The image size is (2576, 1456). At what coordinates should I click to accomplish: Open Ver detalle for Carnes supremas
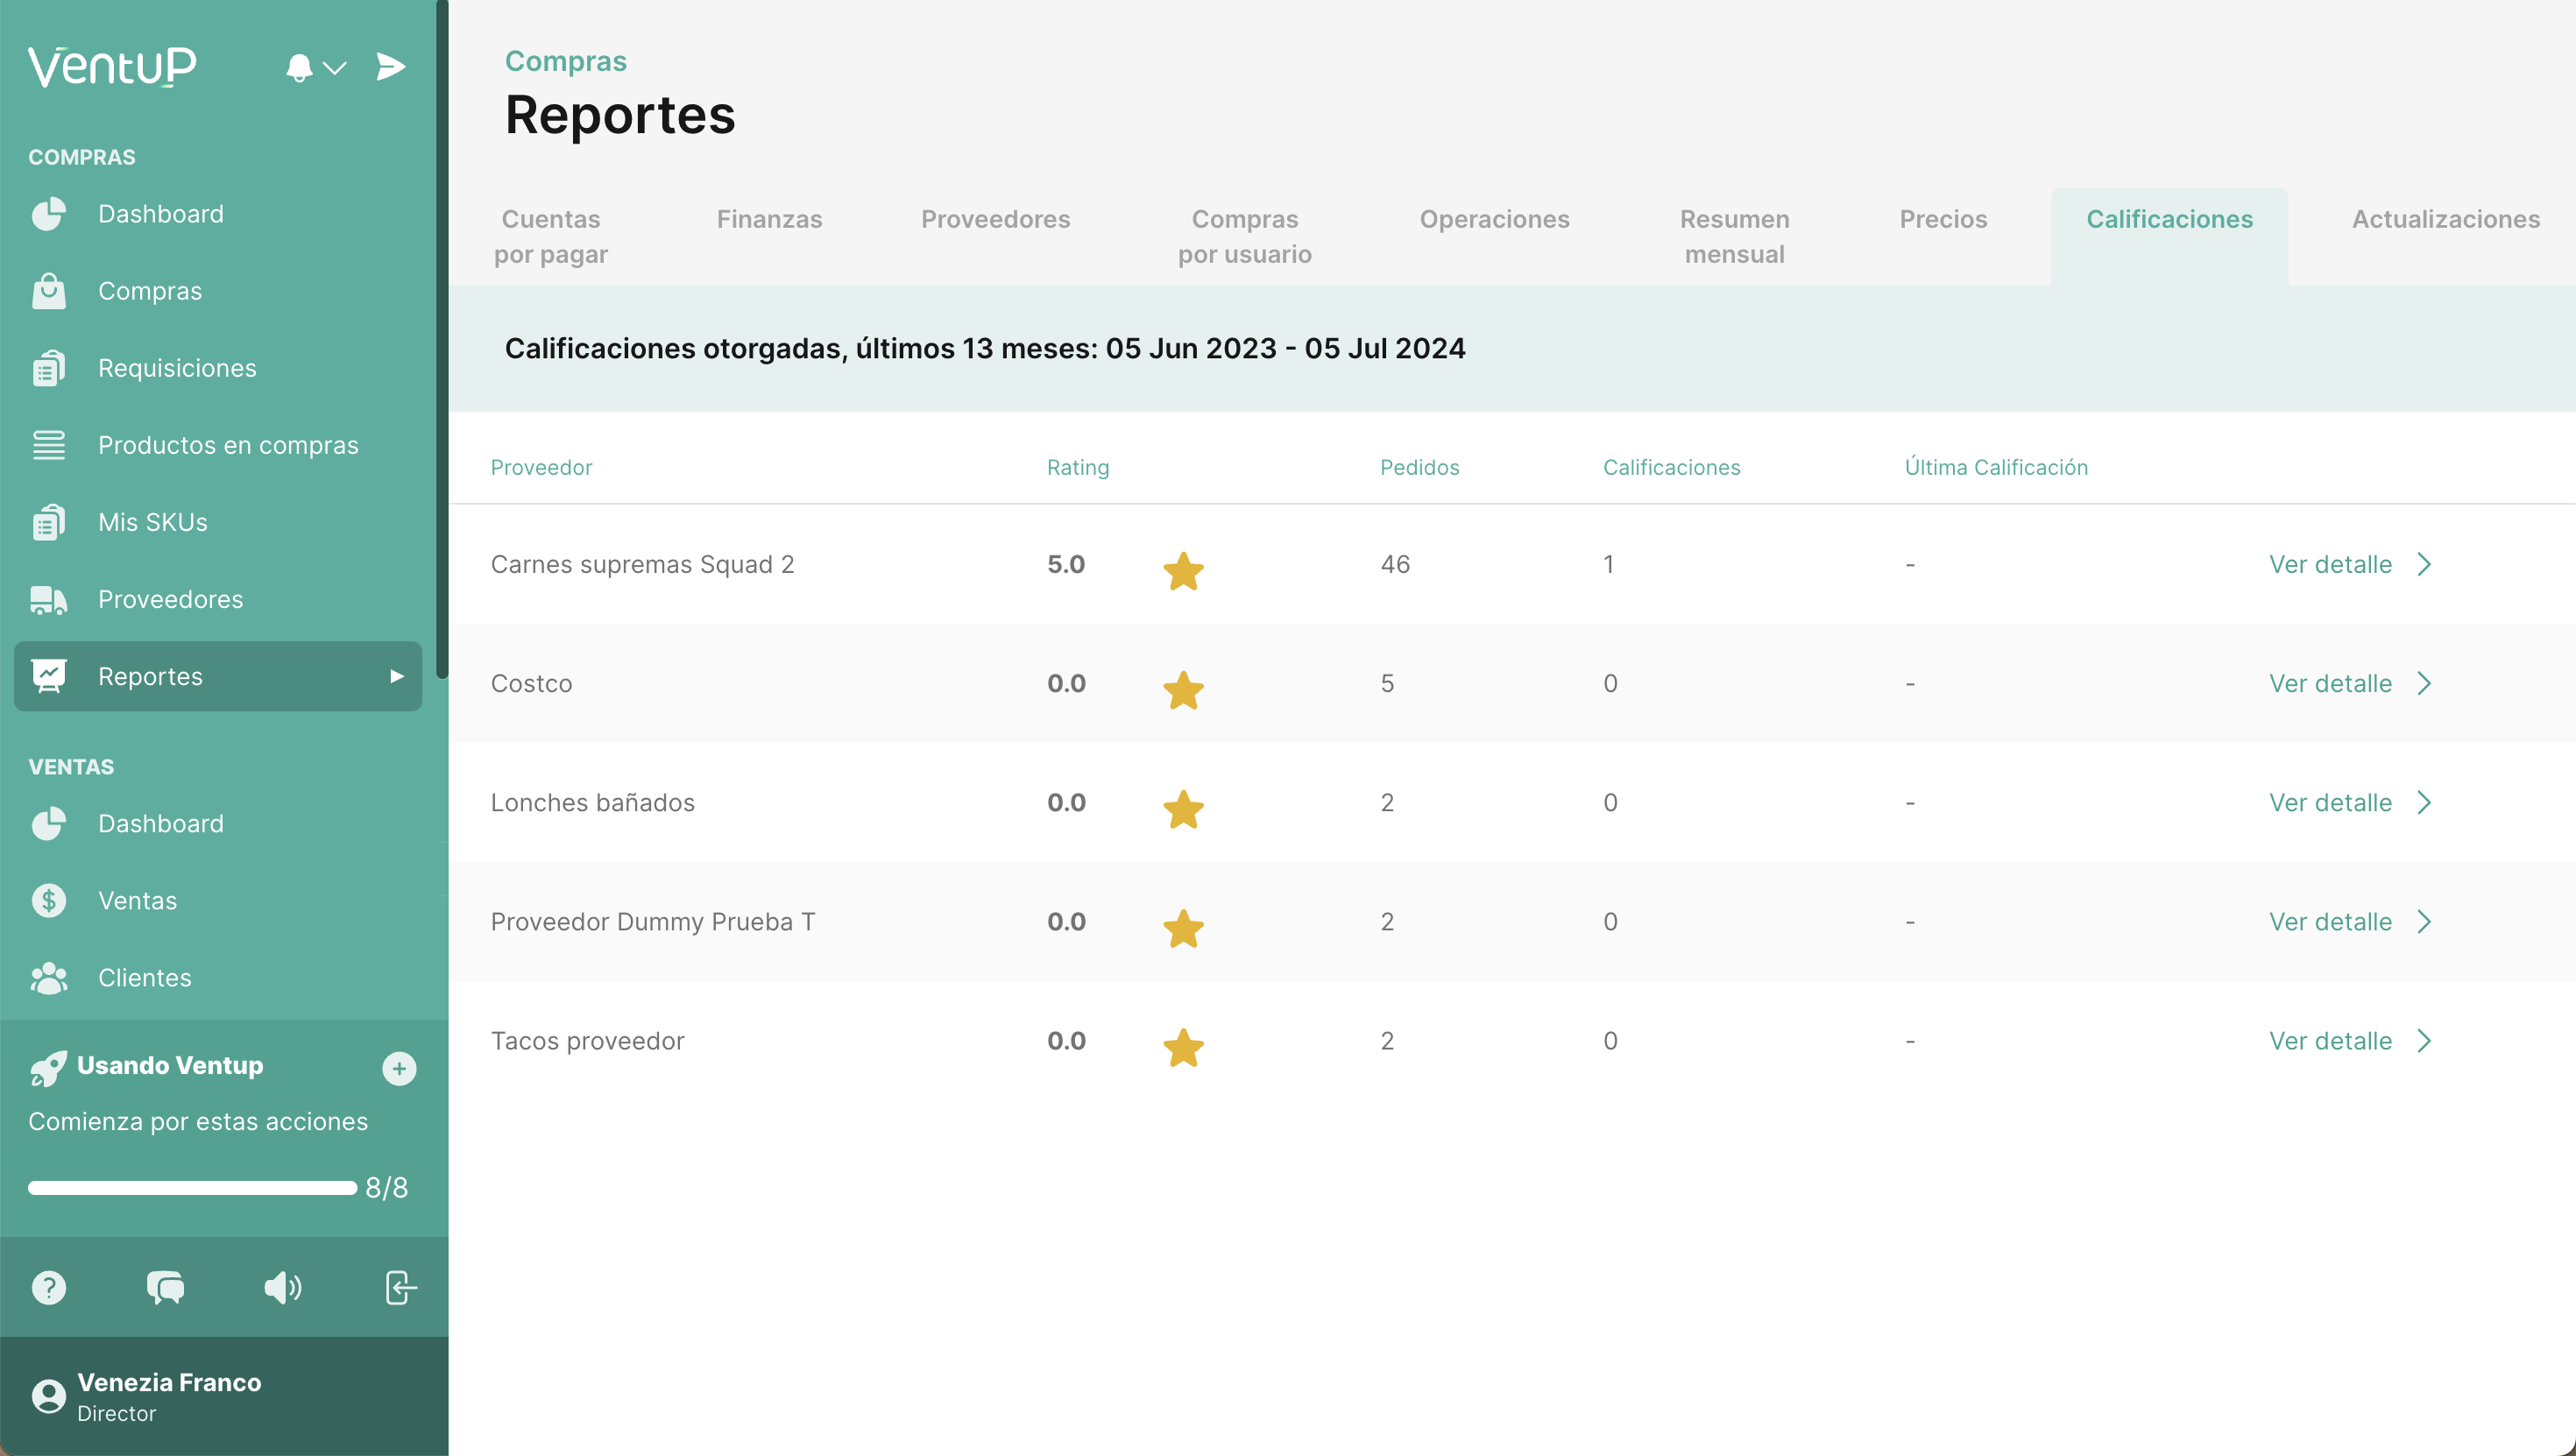[x=2329, y=564]
